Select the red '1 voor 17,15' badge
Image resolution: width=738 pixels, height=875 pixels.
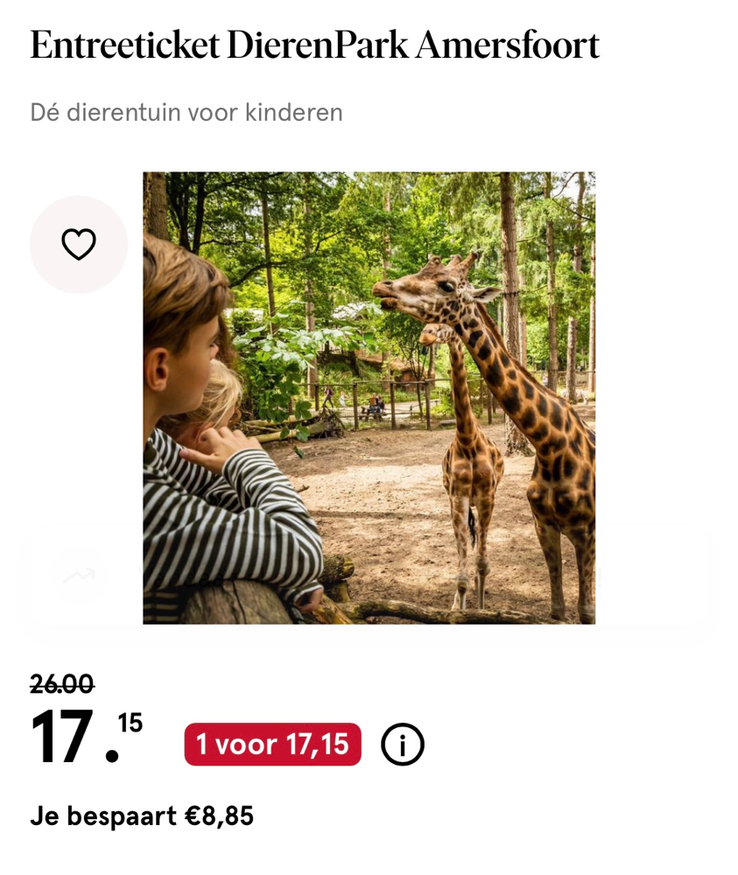point(273,744)
